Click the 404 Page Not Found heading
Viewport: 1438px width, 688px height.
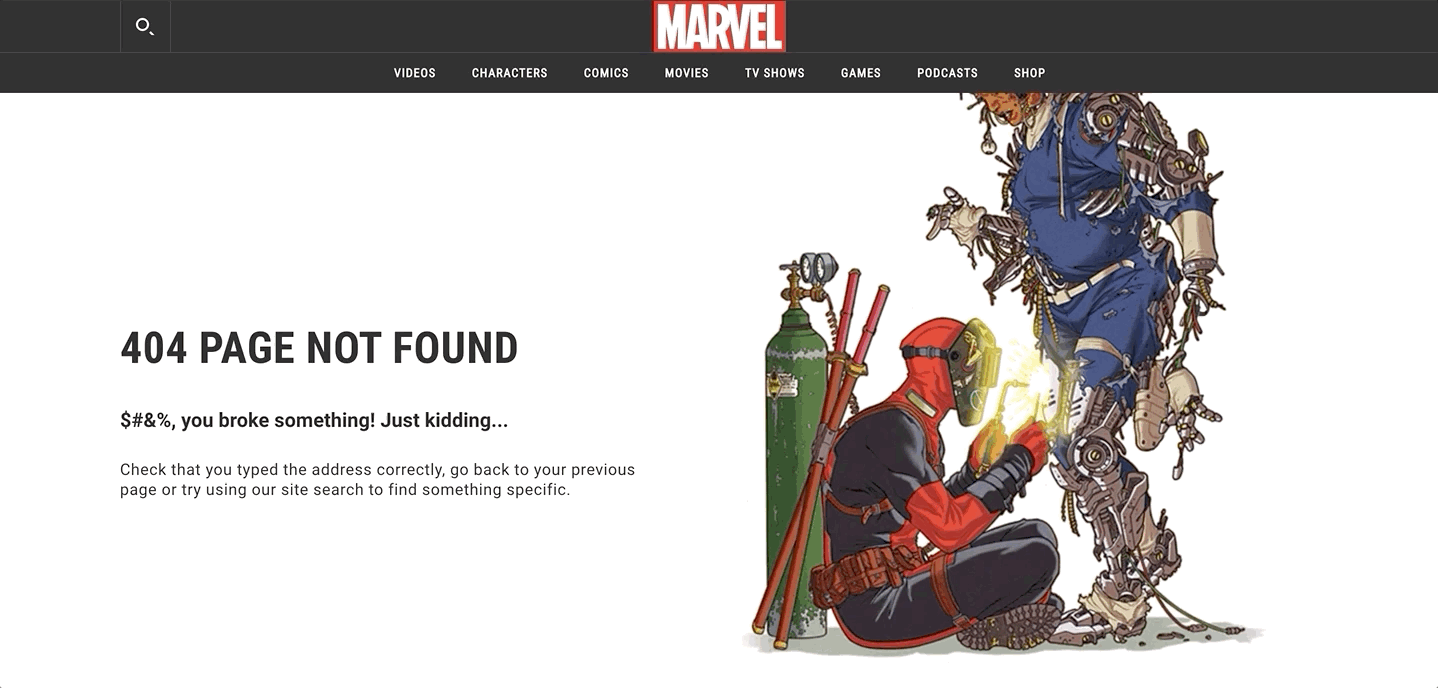click(x=319, y=348)
